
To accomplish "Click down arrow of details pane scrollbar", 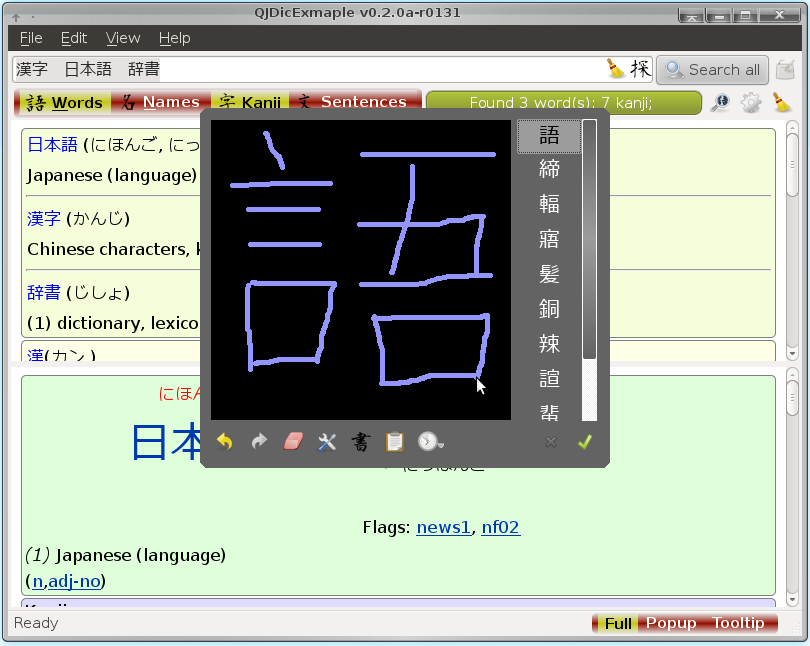I will tap(793, 600).
